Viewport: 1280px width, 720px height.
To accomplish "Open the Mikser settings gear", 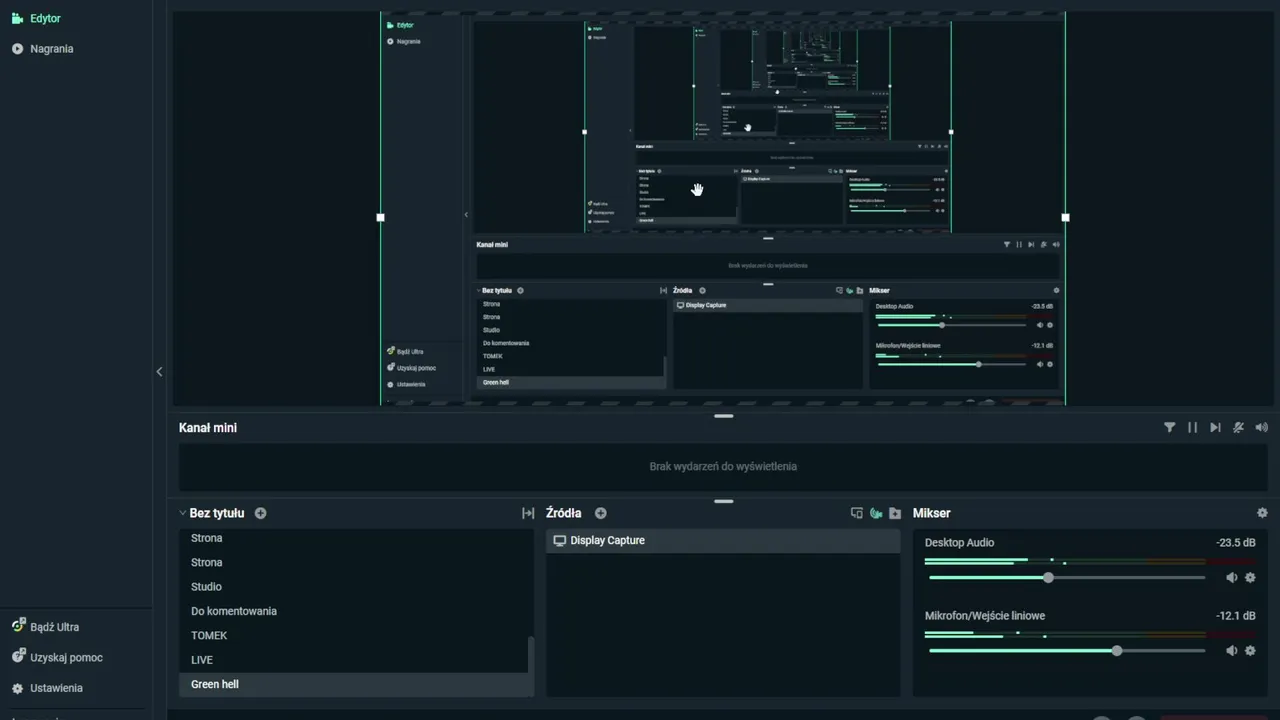I will pyautogui.click(x=1262, y=513).
